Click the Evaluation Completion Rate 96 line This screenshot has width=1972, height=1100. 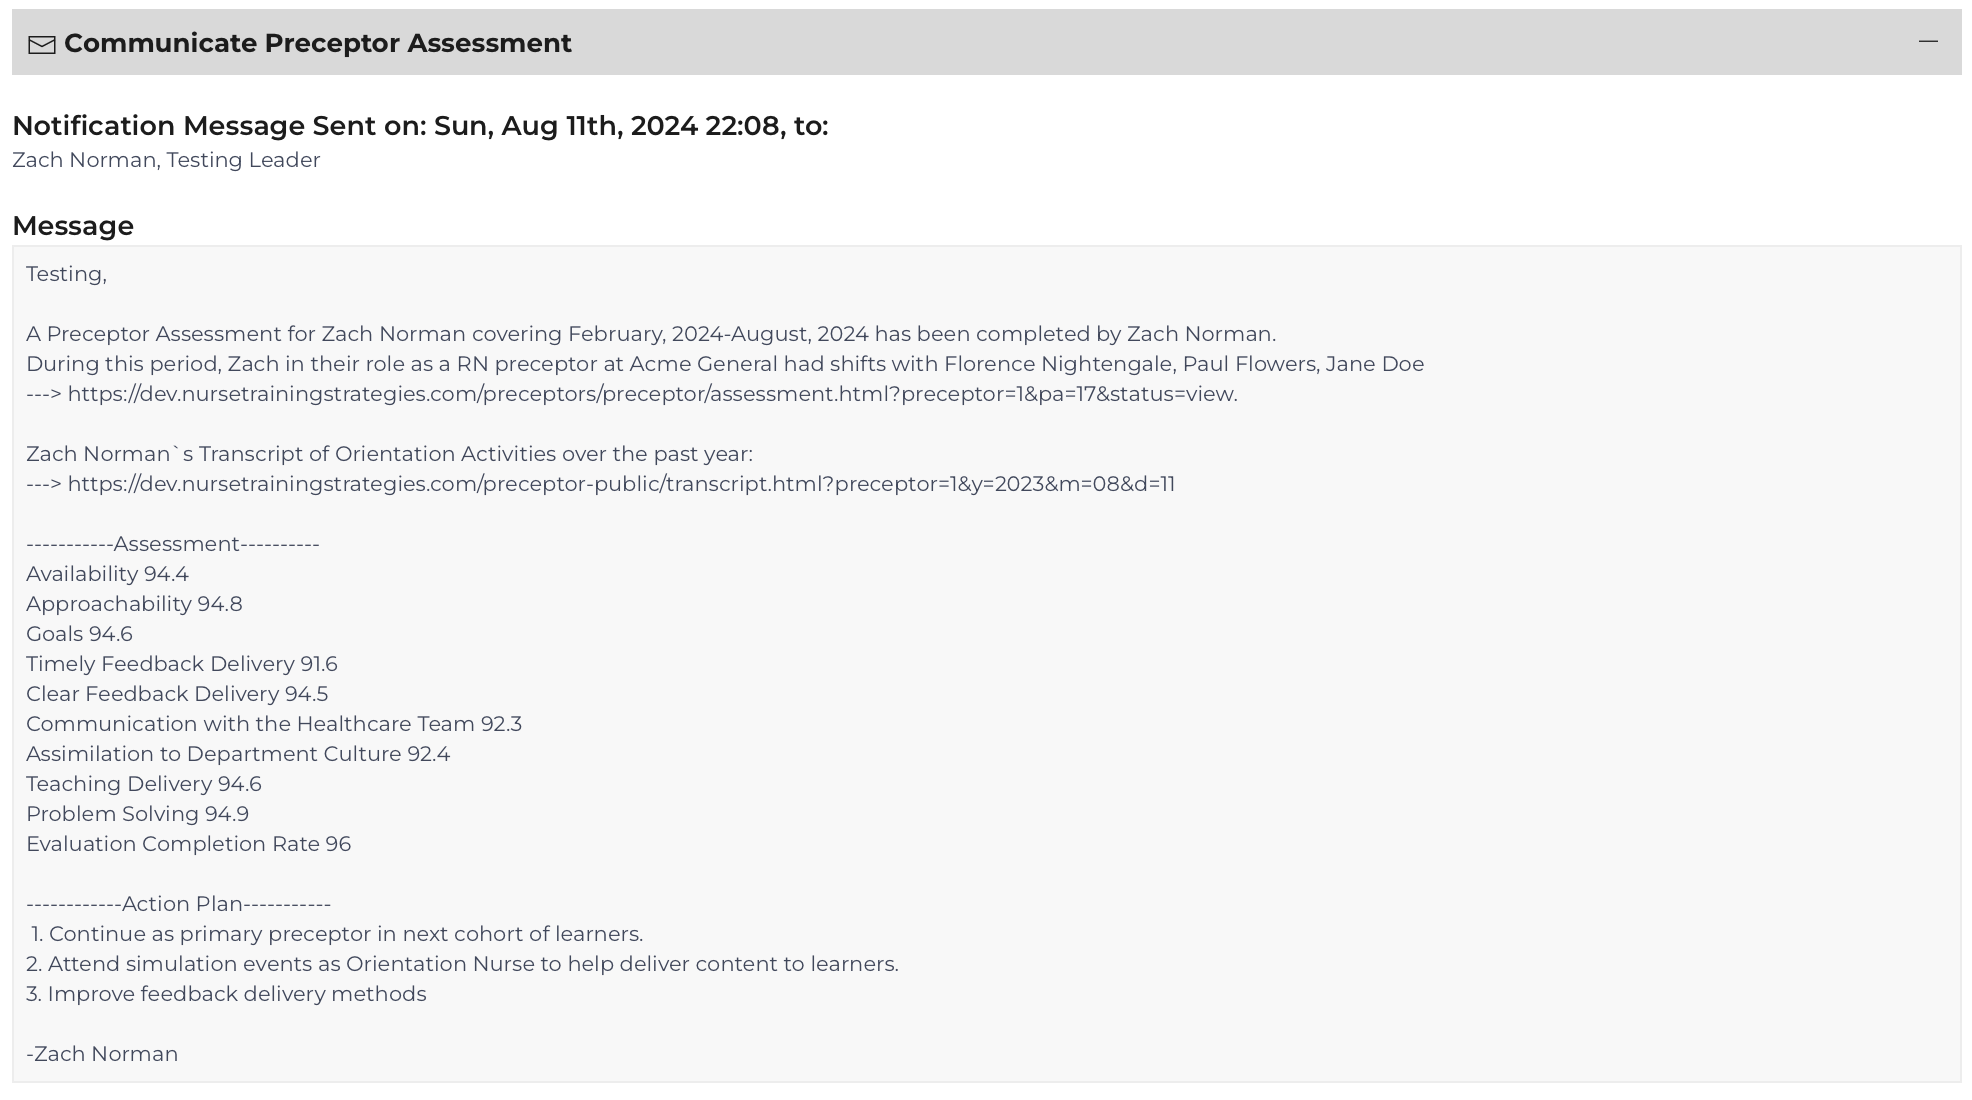(x=188, y=844)
